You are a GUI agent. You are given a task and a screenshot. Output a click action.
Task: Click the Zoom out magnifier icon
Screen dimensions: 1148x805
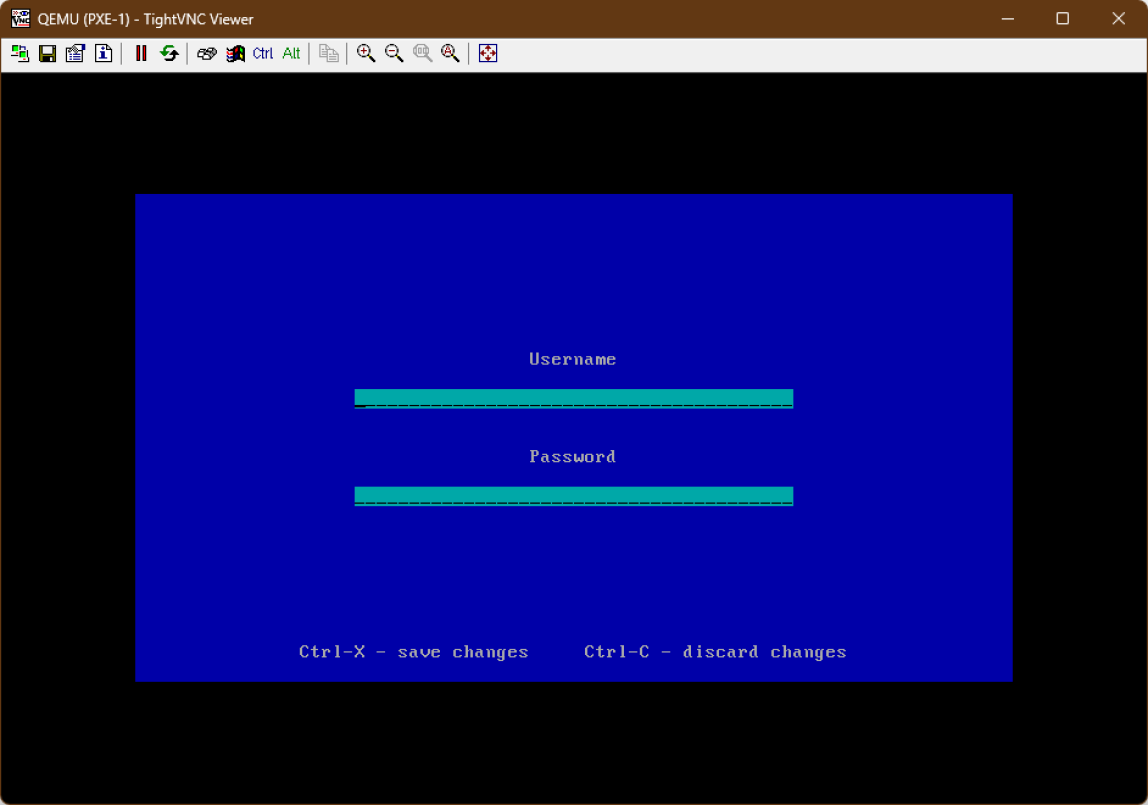(x=394, y=53)
